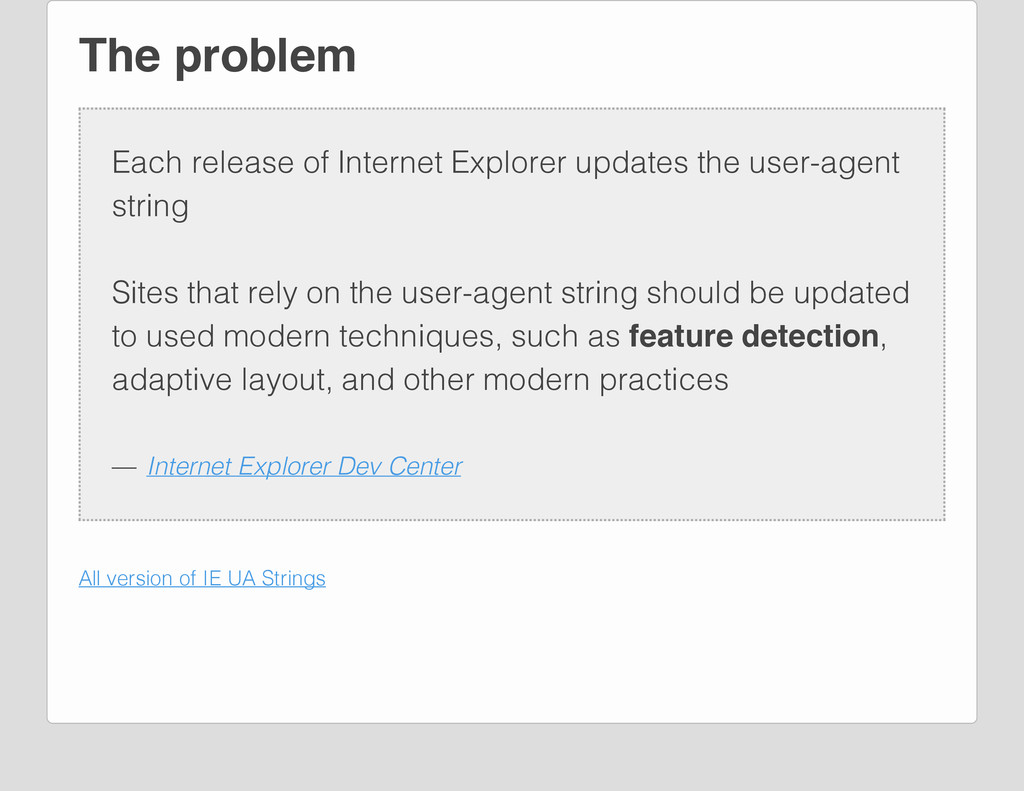Click the "The problem" slide heading
The height and width of the screenshot is (791, 1024).
tap(217, 56)
